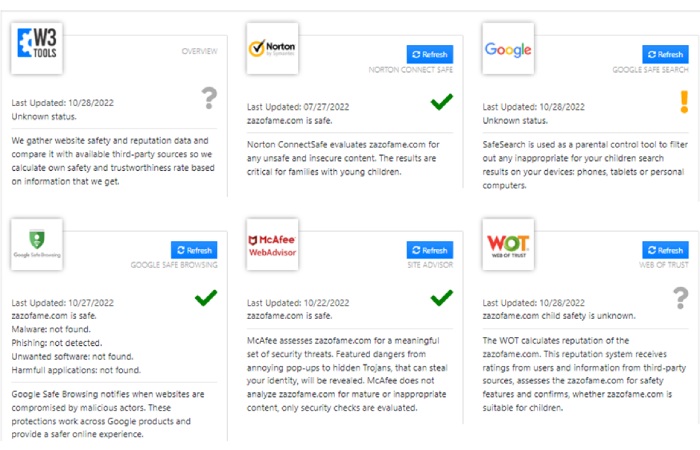Screen dimensions: 700x450
Task: Refresh the Norton Connect Safe results
Action: pos(429,54)
